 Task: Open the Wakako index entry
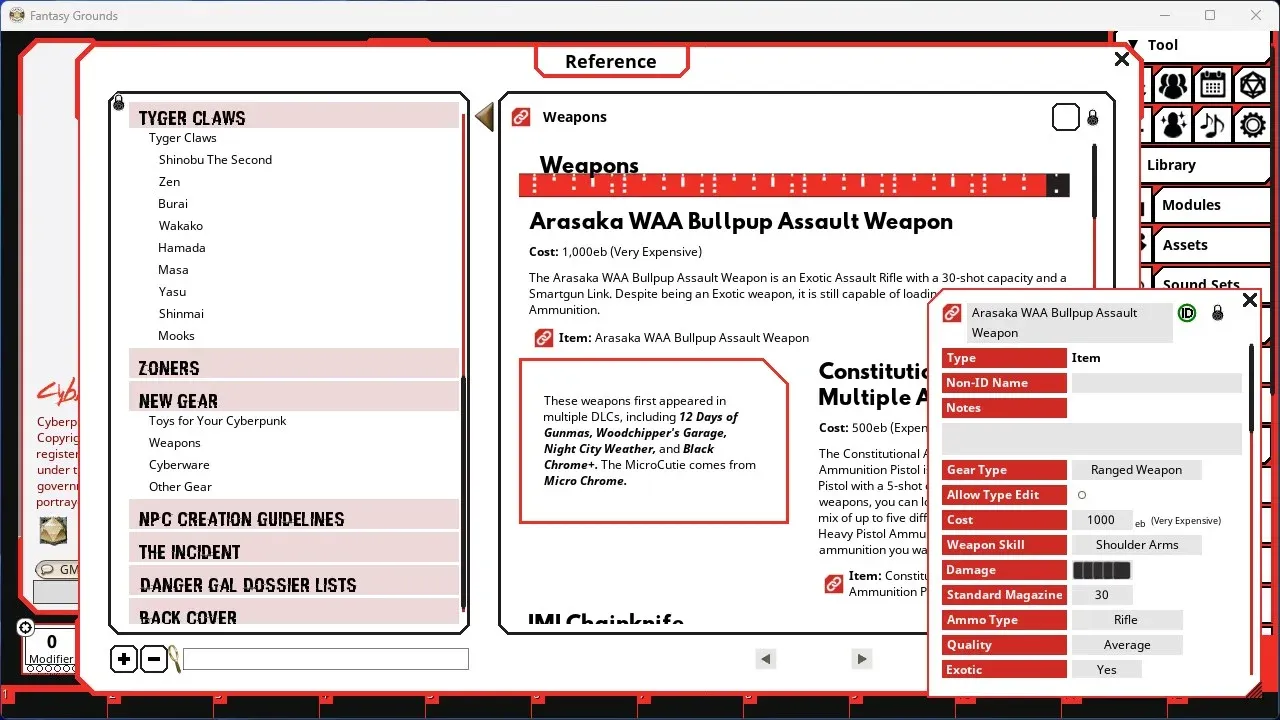point(180,226)
